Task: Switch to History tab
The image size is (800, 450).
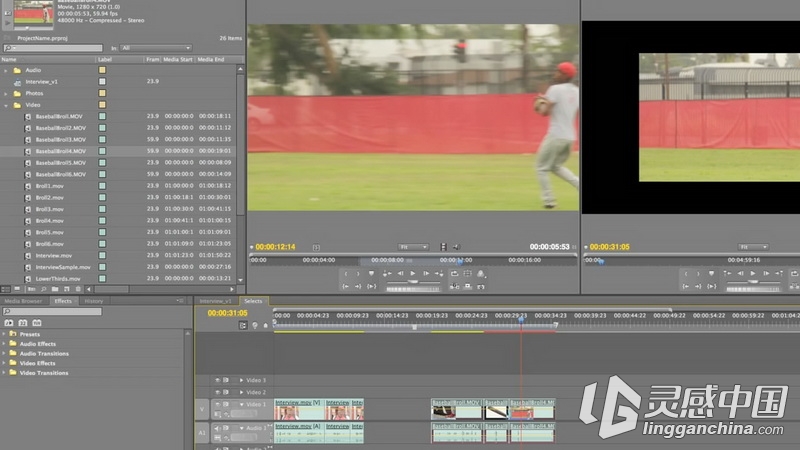Action: (93, 301)
